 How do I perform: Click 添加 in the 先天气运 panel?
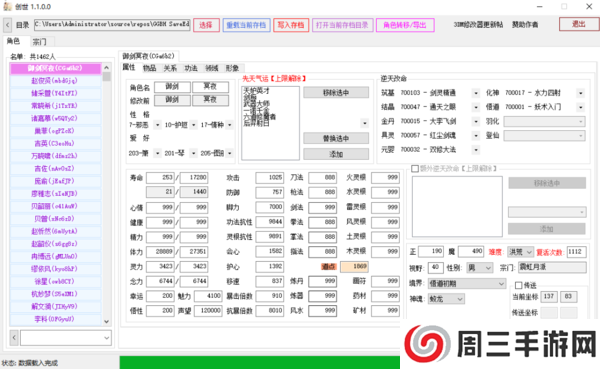pos(336,154)
